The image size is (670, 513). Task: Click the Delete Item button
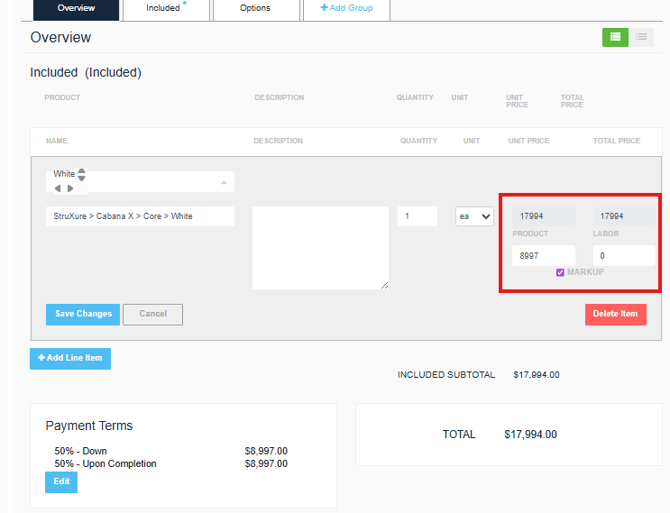point(615,314)
